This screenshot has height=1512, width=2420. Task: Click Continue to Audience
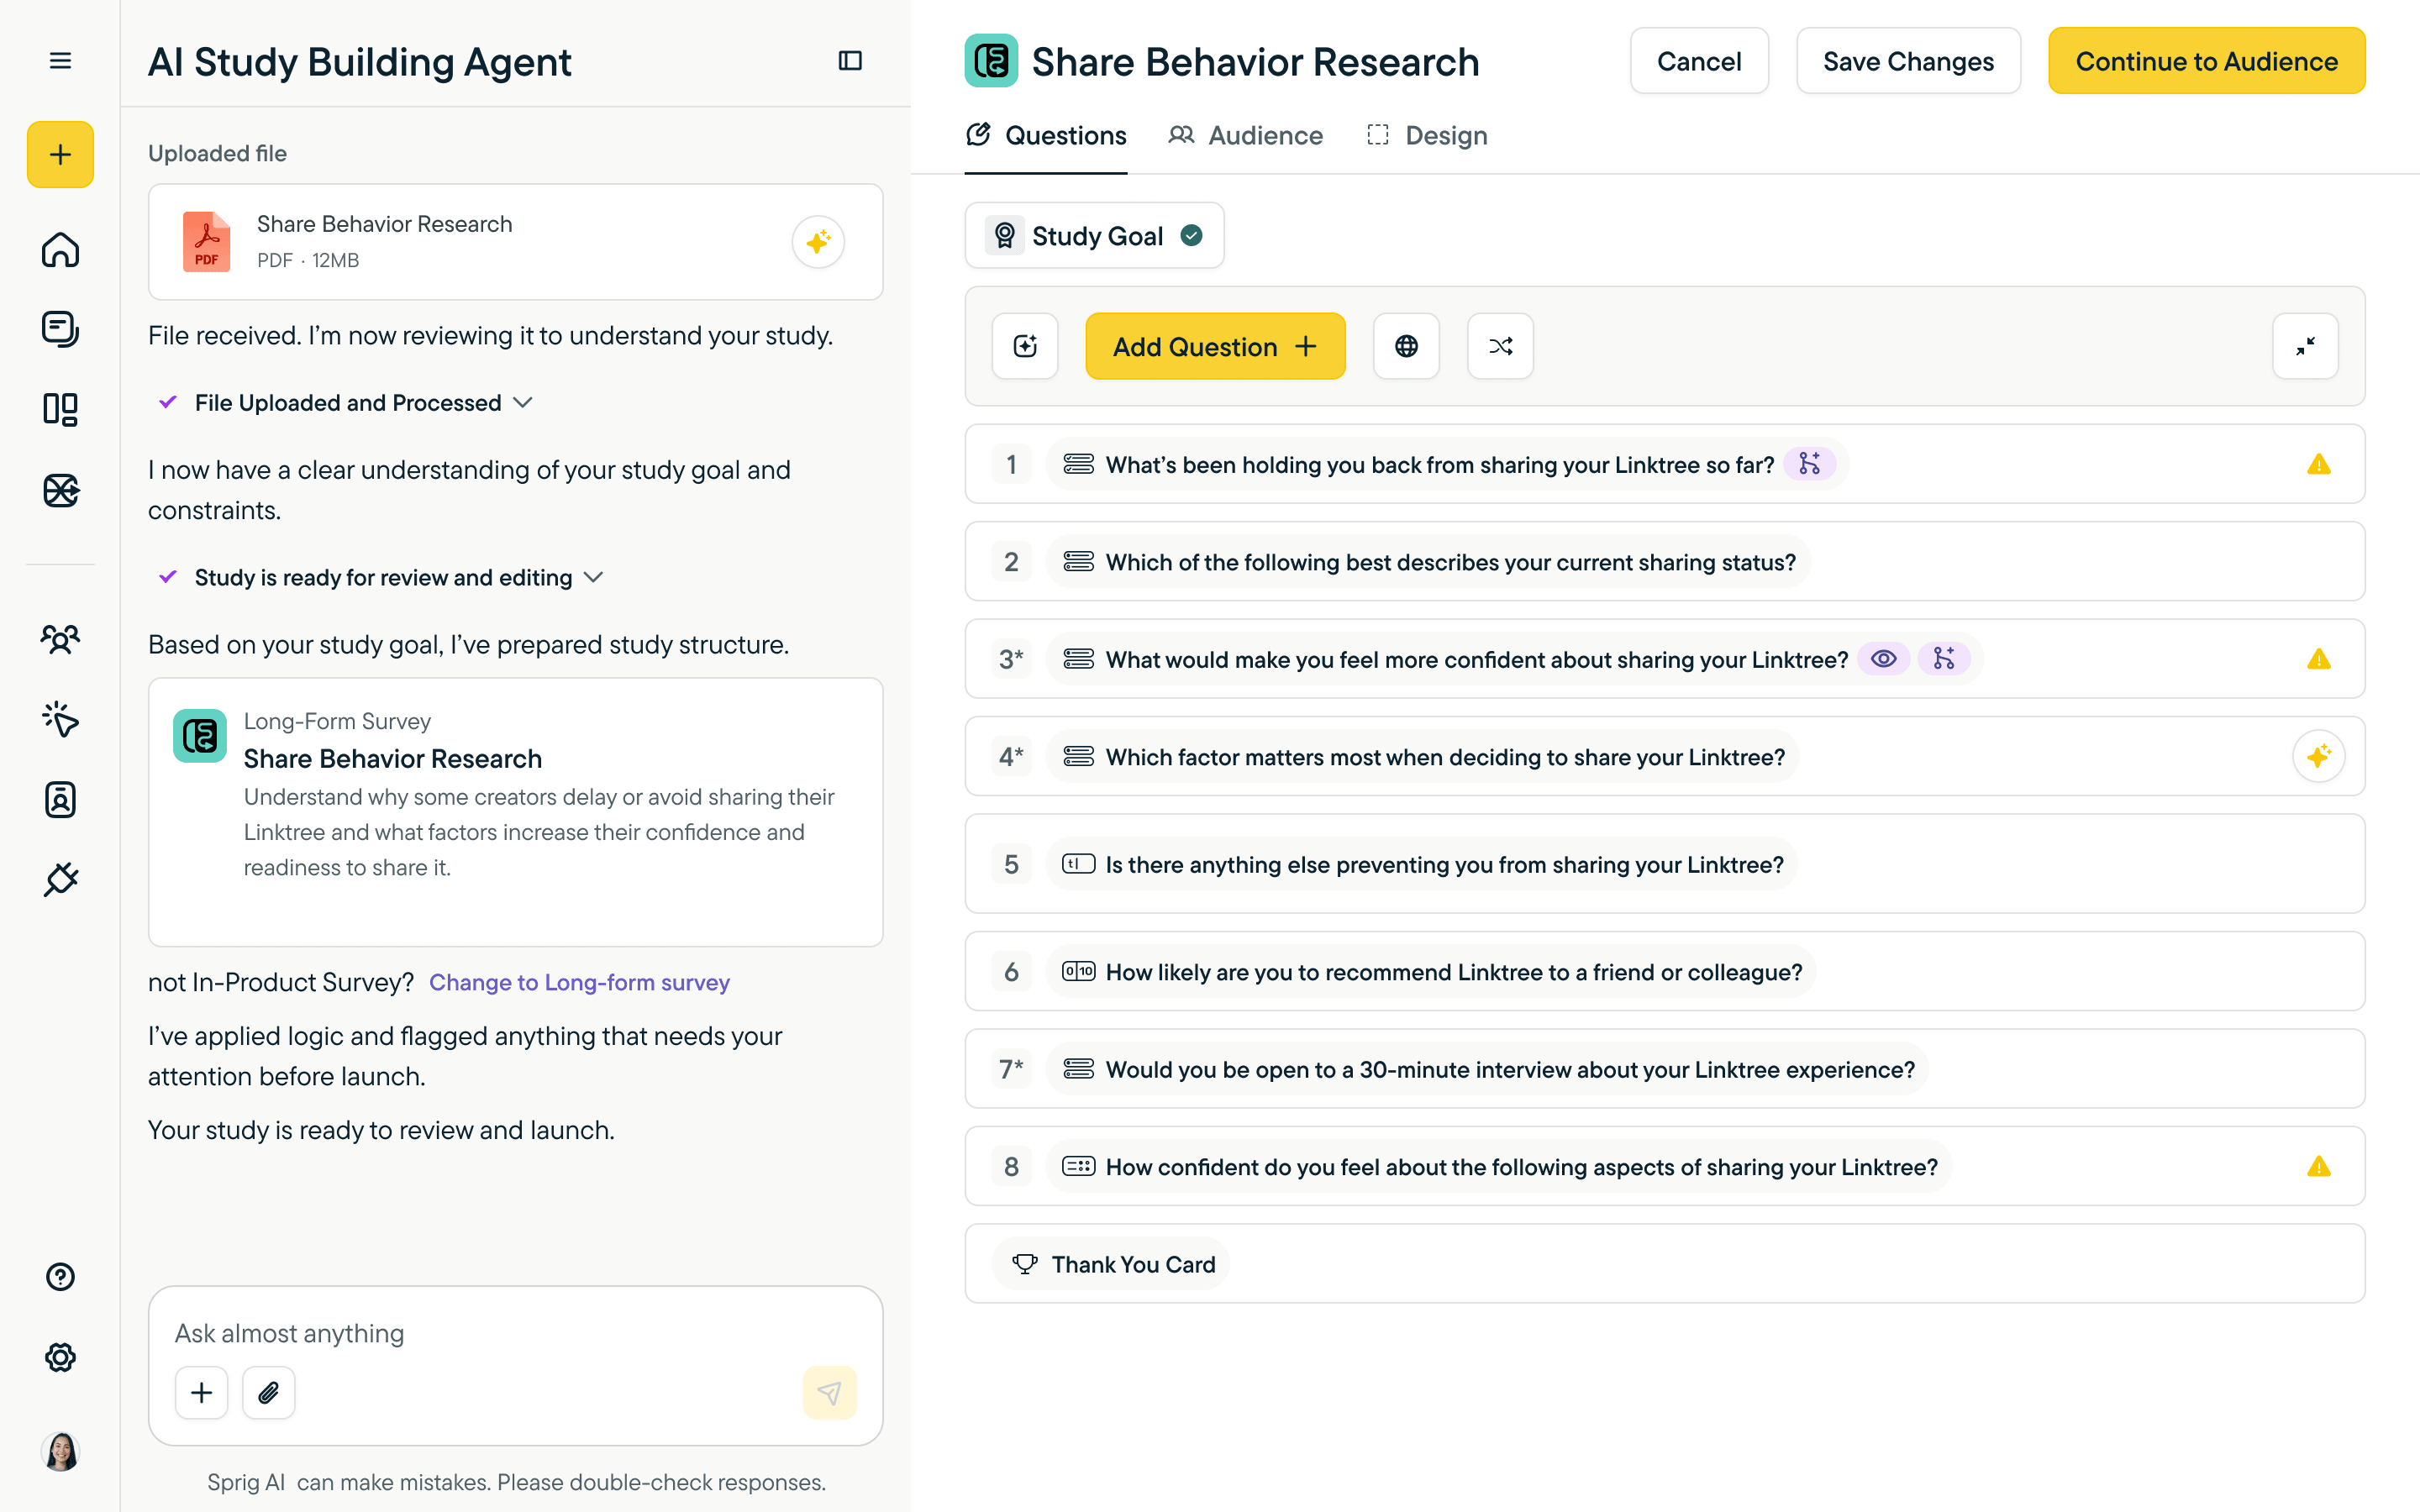[2206, 61]
